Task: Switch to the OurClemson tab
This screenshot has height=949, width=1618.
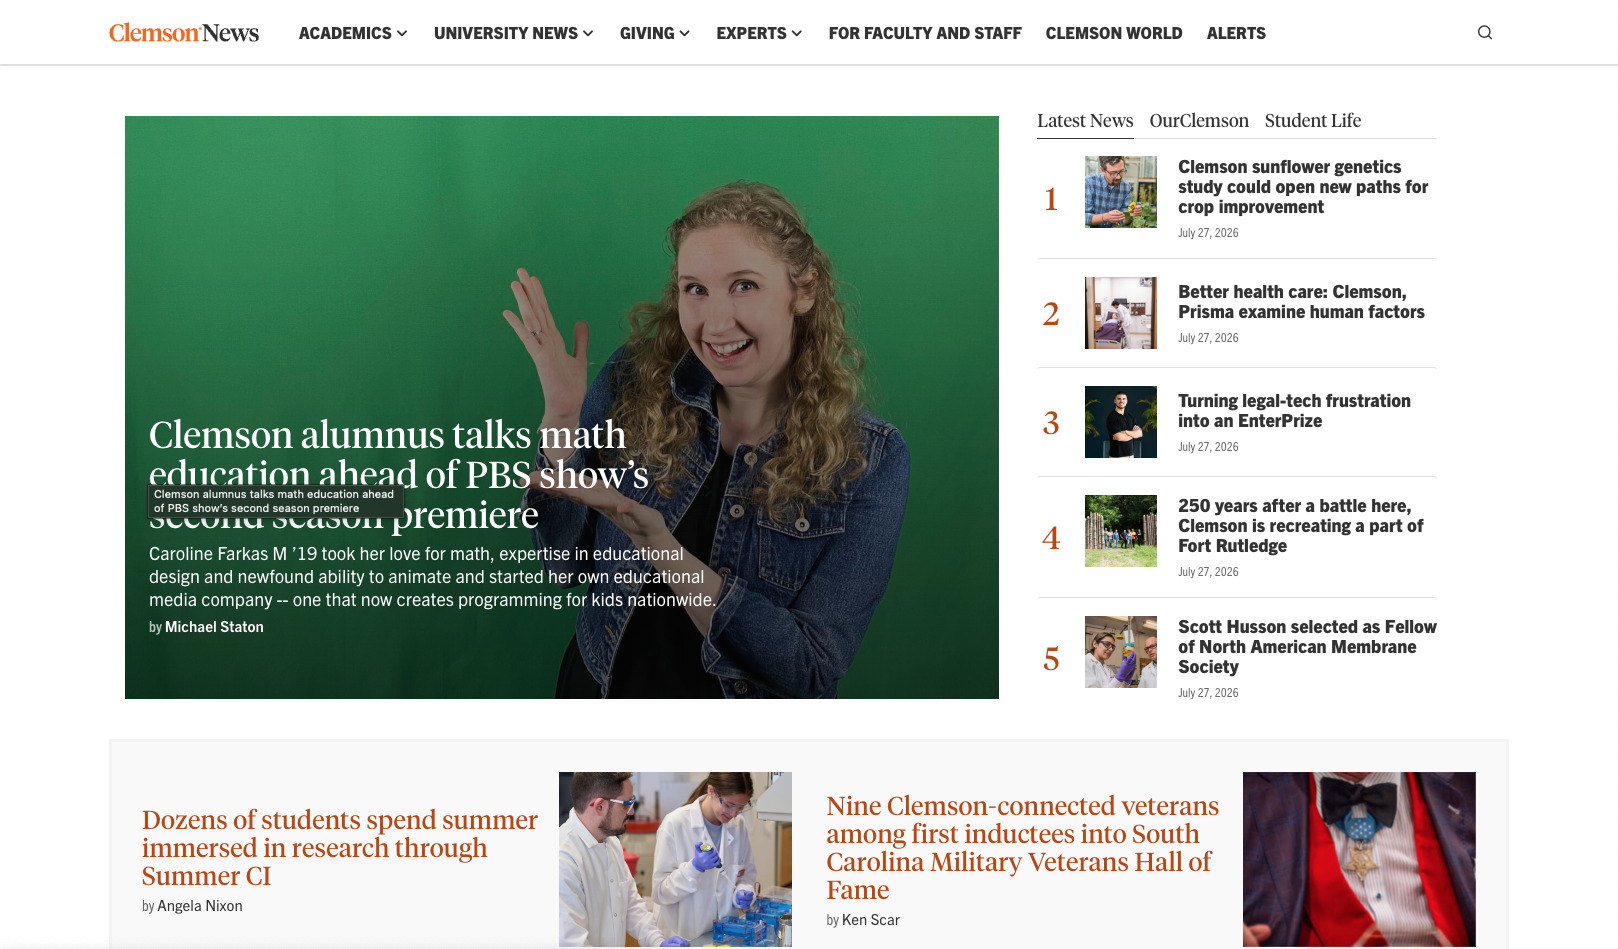Action: click(x=1199, y=121)
